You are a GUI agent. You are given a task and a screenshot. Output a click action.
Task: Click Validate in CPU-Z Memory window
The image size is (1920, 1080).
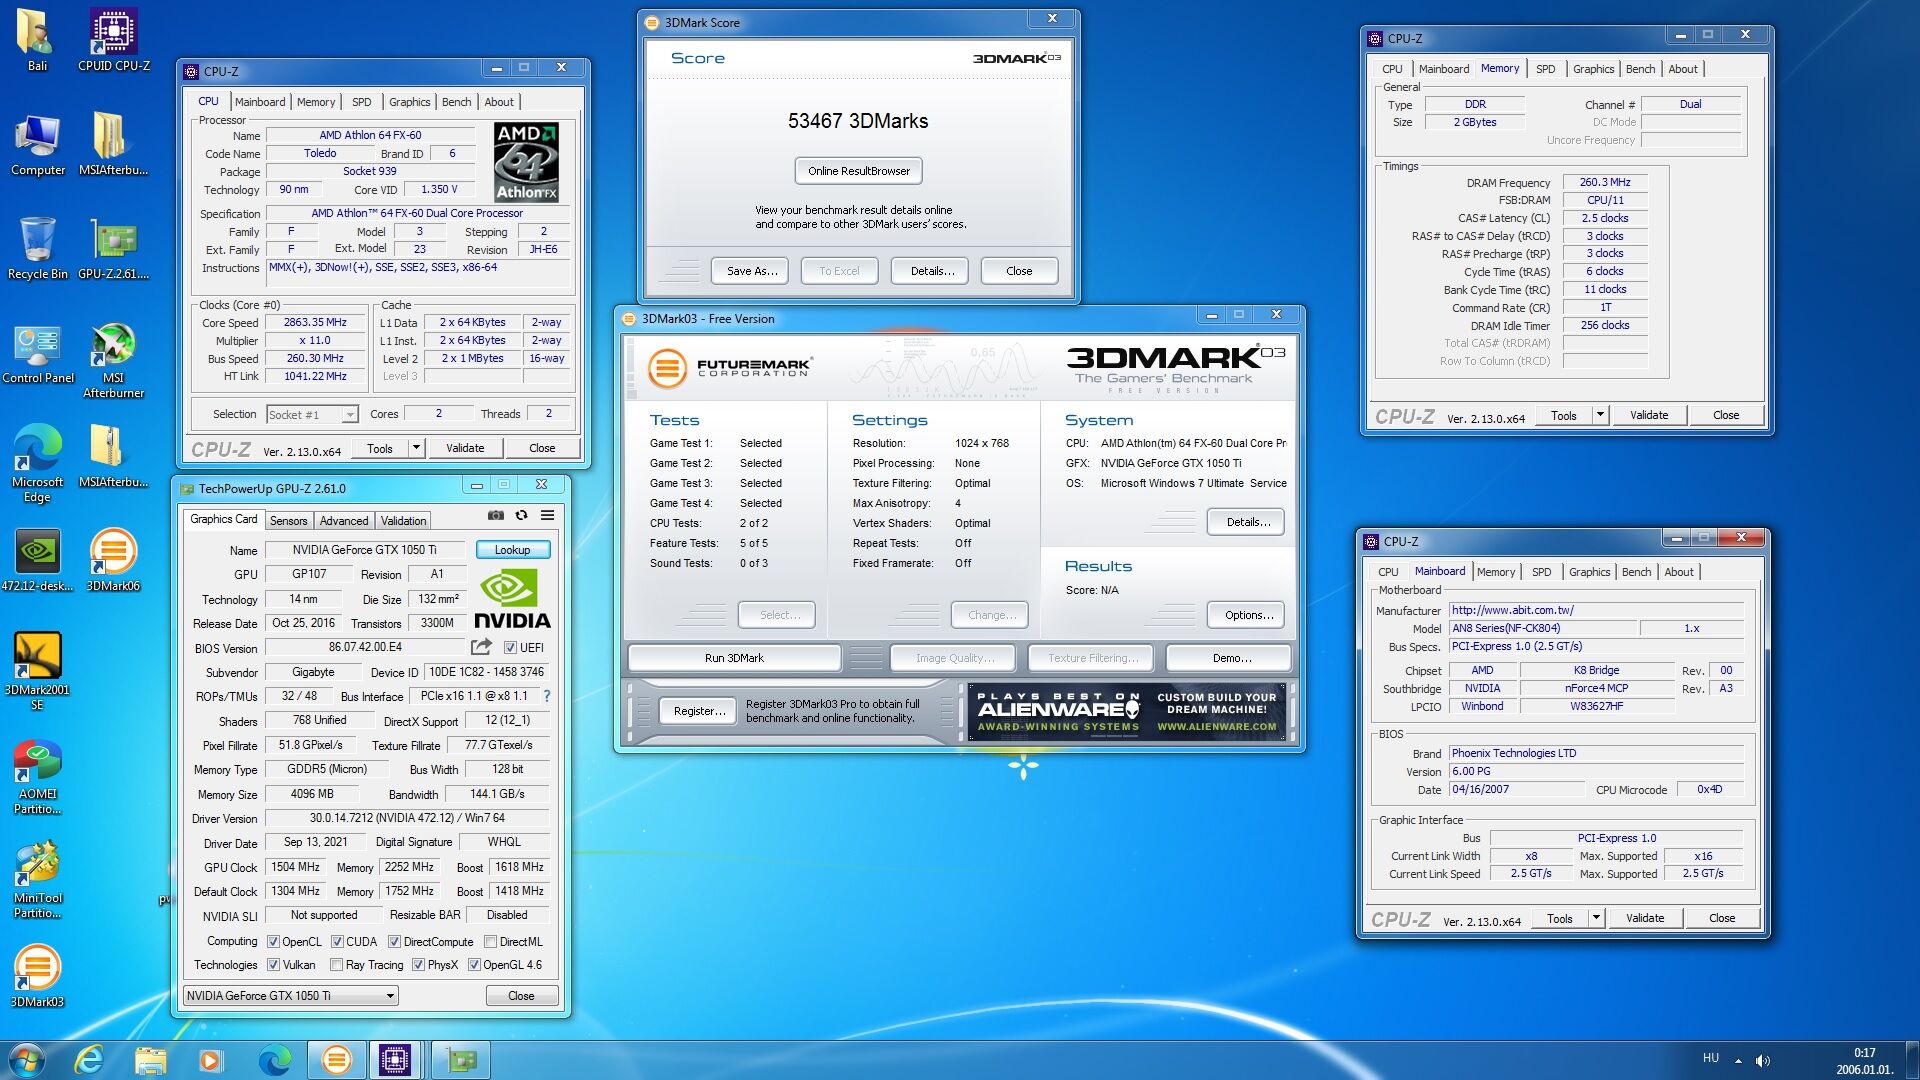click(1648, 415)
